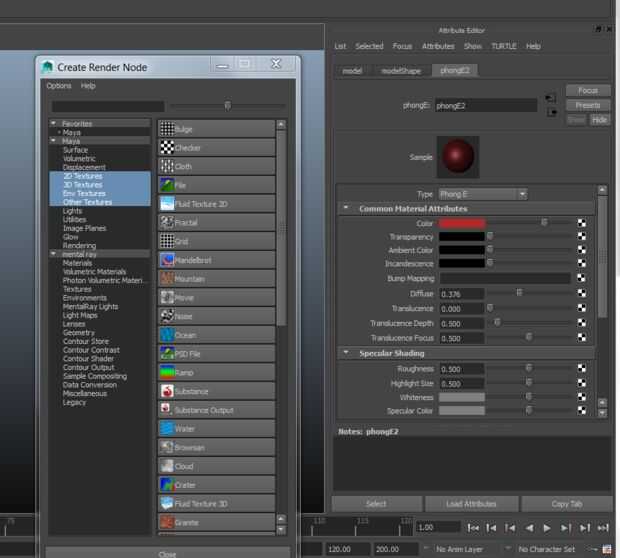Image resolution: width=620 pixels, height=558 pixels.
Task: Click the map button next to Roughness
Action: point(582,369)
